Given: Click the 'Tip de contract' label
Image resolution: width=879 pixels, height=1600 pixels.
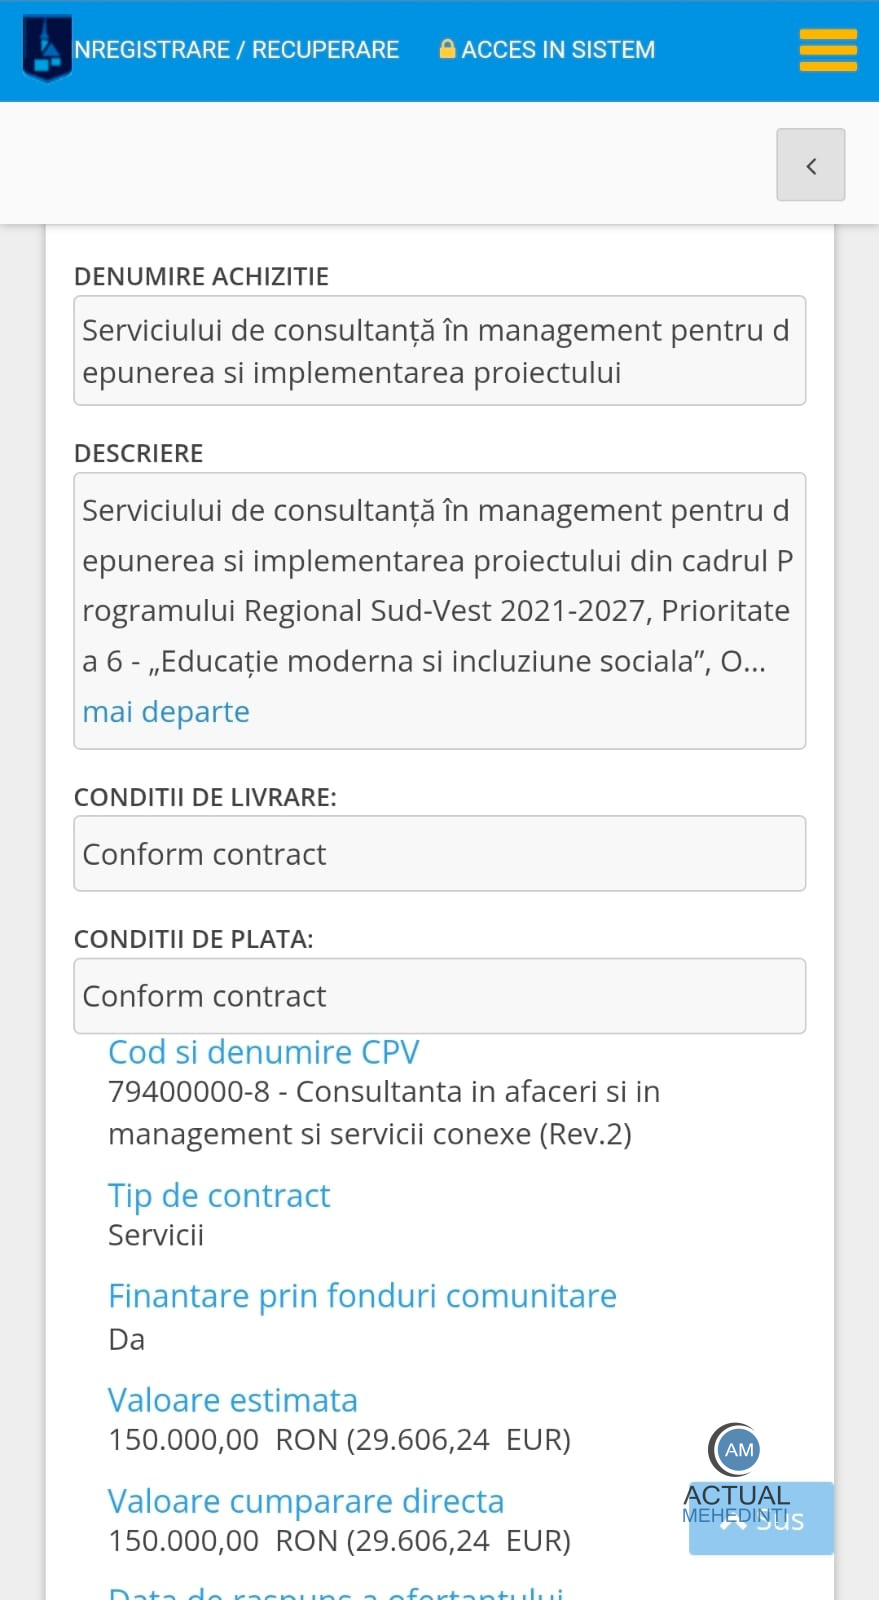Looking at the screenshot, I should [219, 1195].
